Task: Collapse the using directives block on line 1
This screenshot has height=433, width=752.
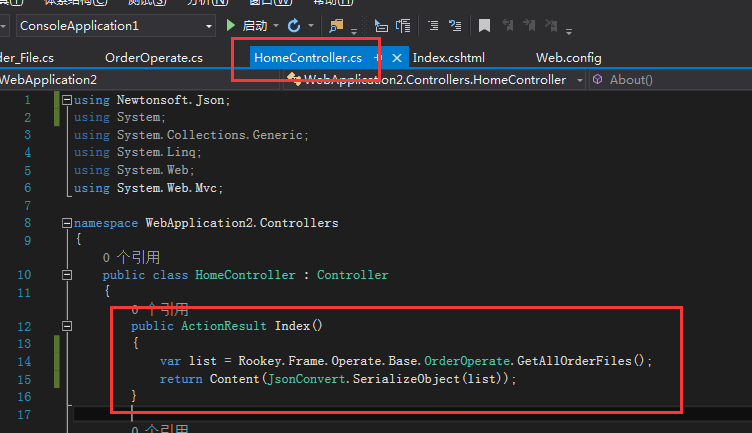Action: pyautogui.click(x=67, y=100)
